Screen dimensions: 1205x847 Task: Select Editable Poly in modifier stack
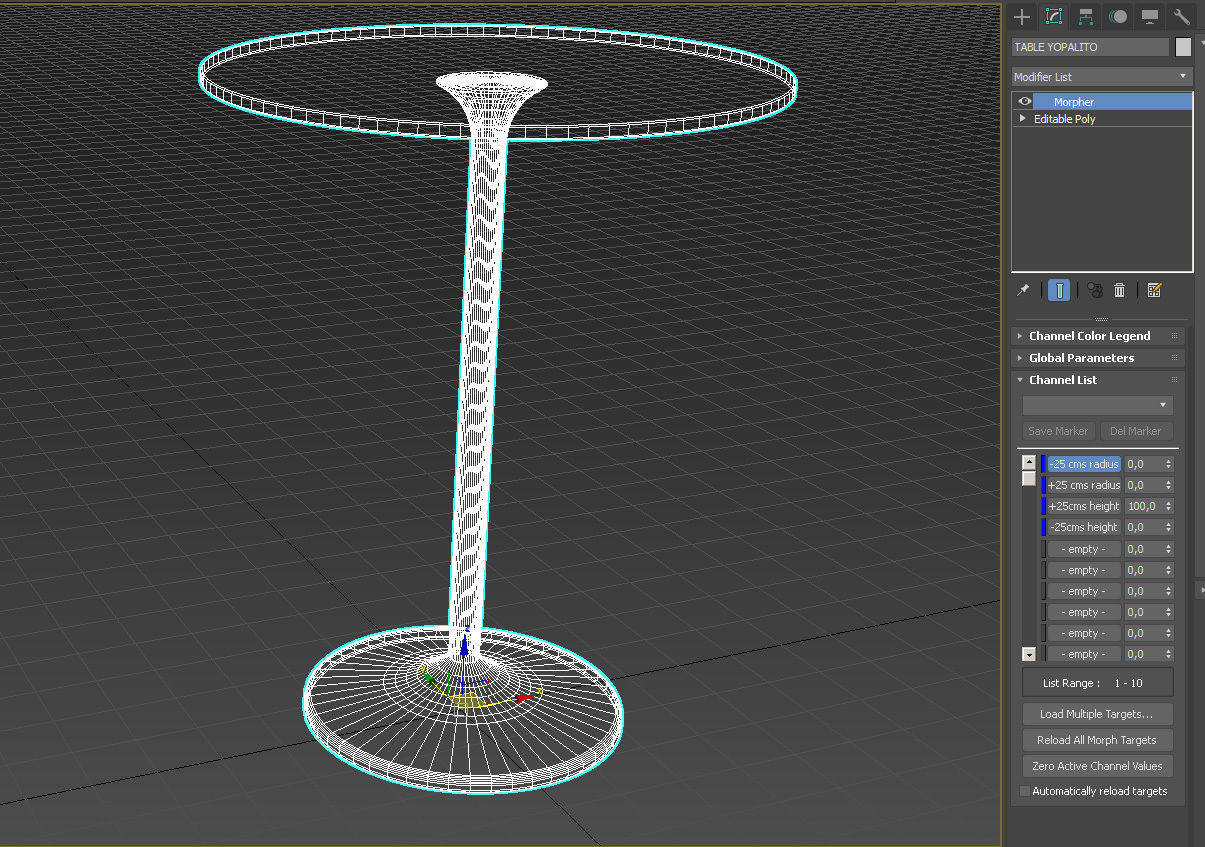click(1064, 119)
